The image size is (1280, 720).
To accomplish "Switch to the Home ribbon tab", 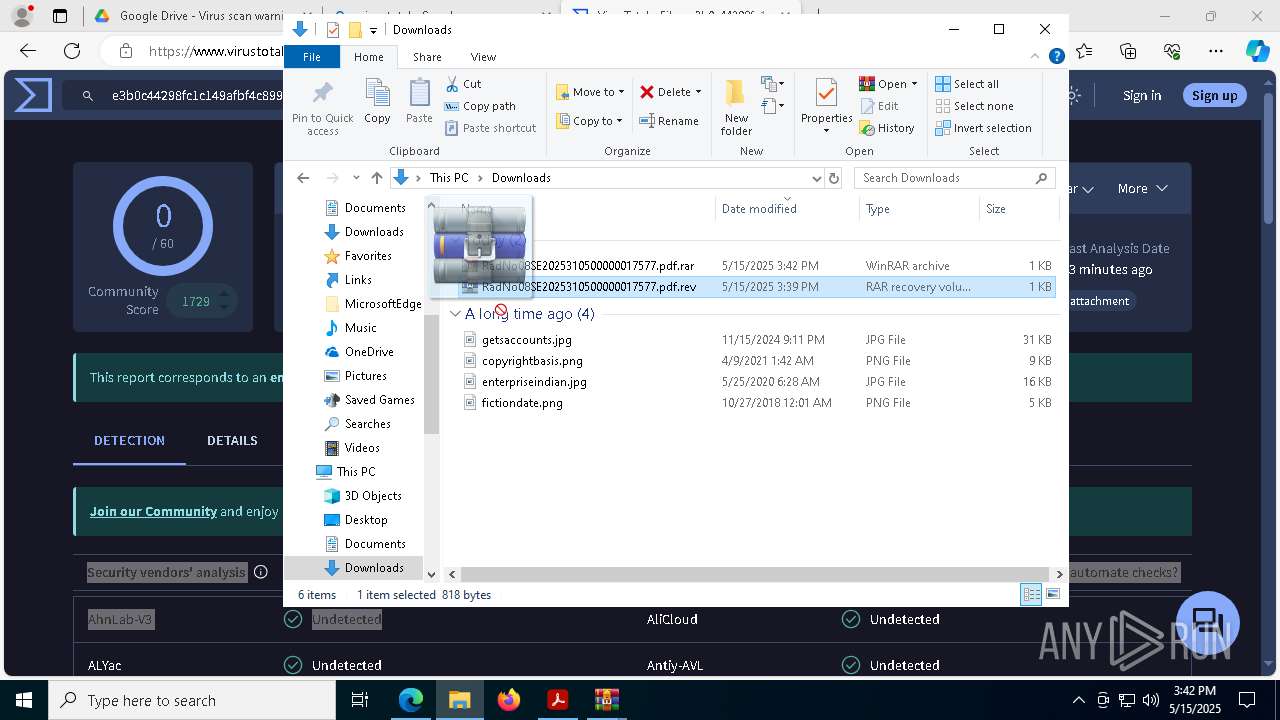I will tap(368, 57).
